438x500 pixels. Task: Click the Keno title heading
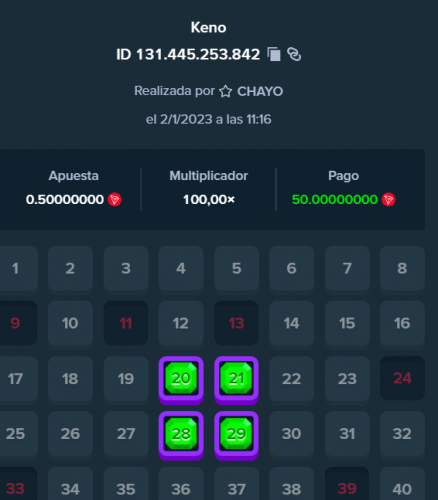pos(209,27)
